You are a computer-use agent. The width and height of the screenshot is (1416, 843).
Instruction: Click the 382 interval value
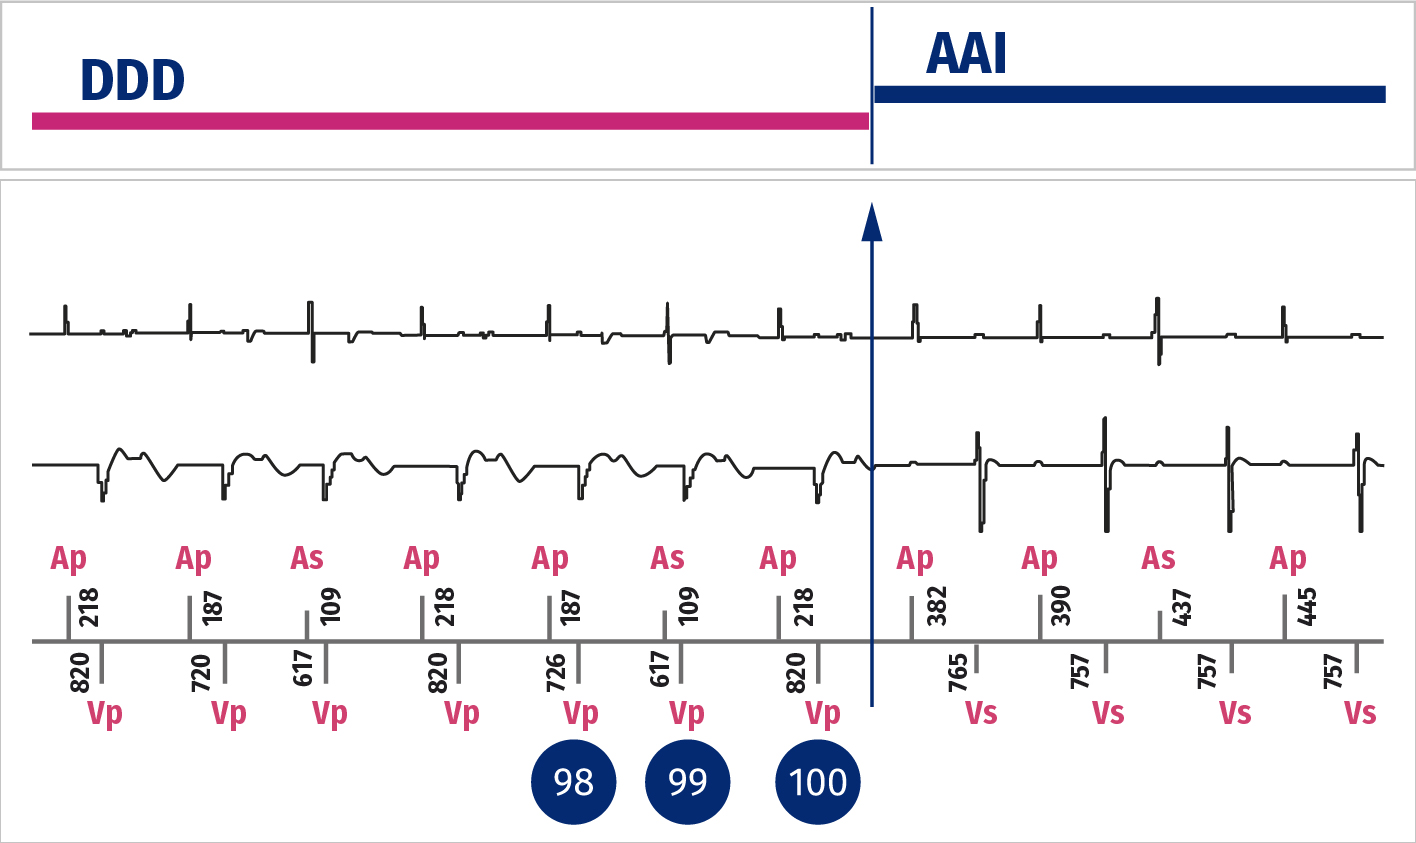pyautogui.click(x=937, y=607)
